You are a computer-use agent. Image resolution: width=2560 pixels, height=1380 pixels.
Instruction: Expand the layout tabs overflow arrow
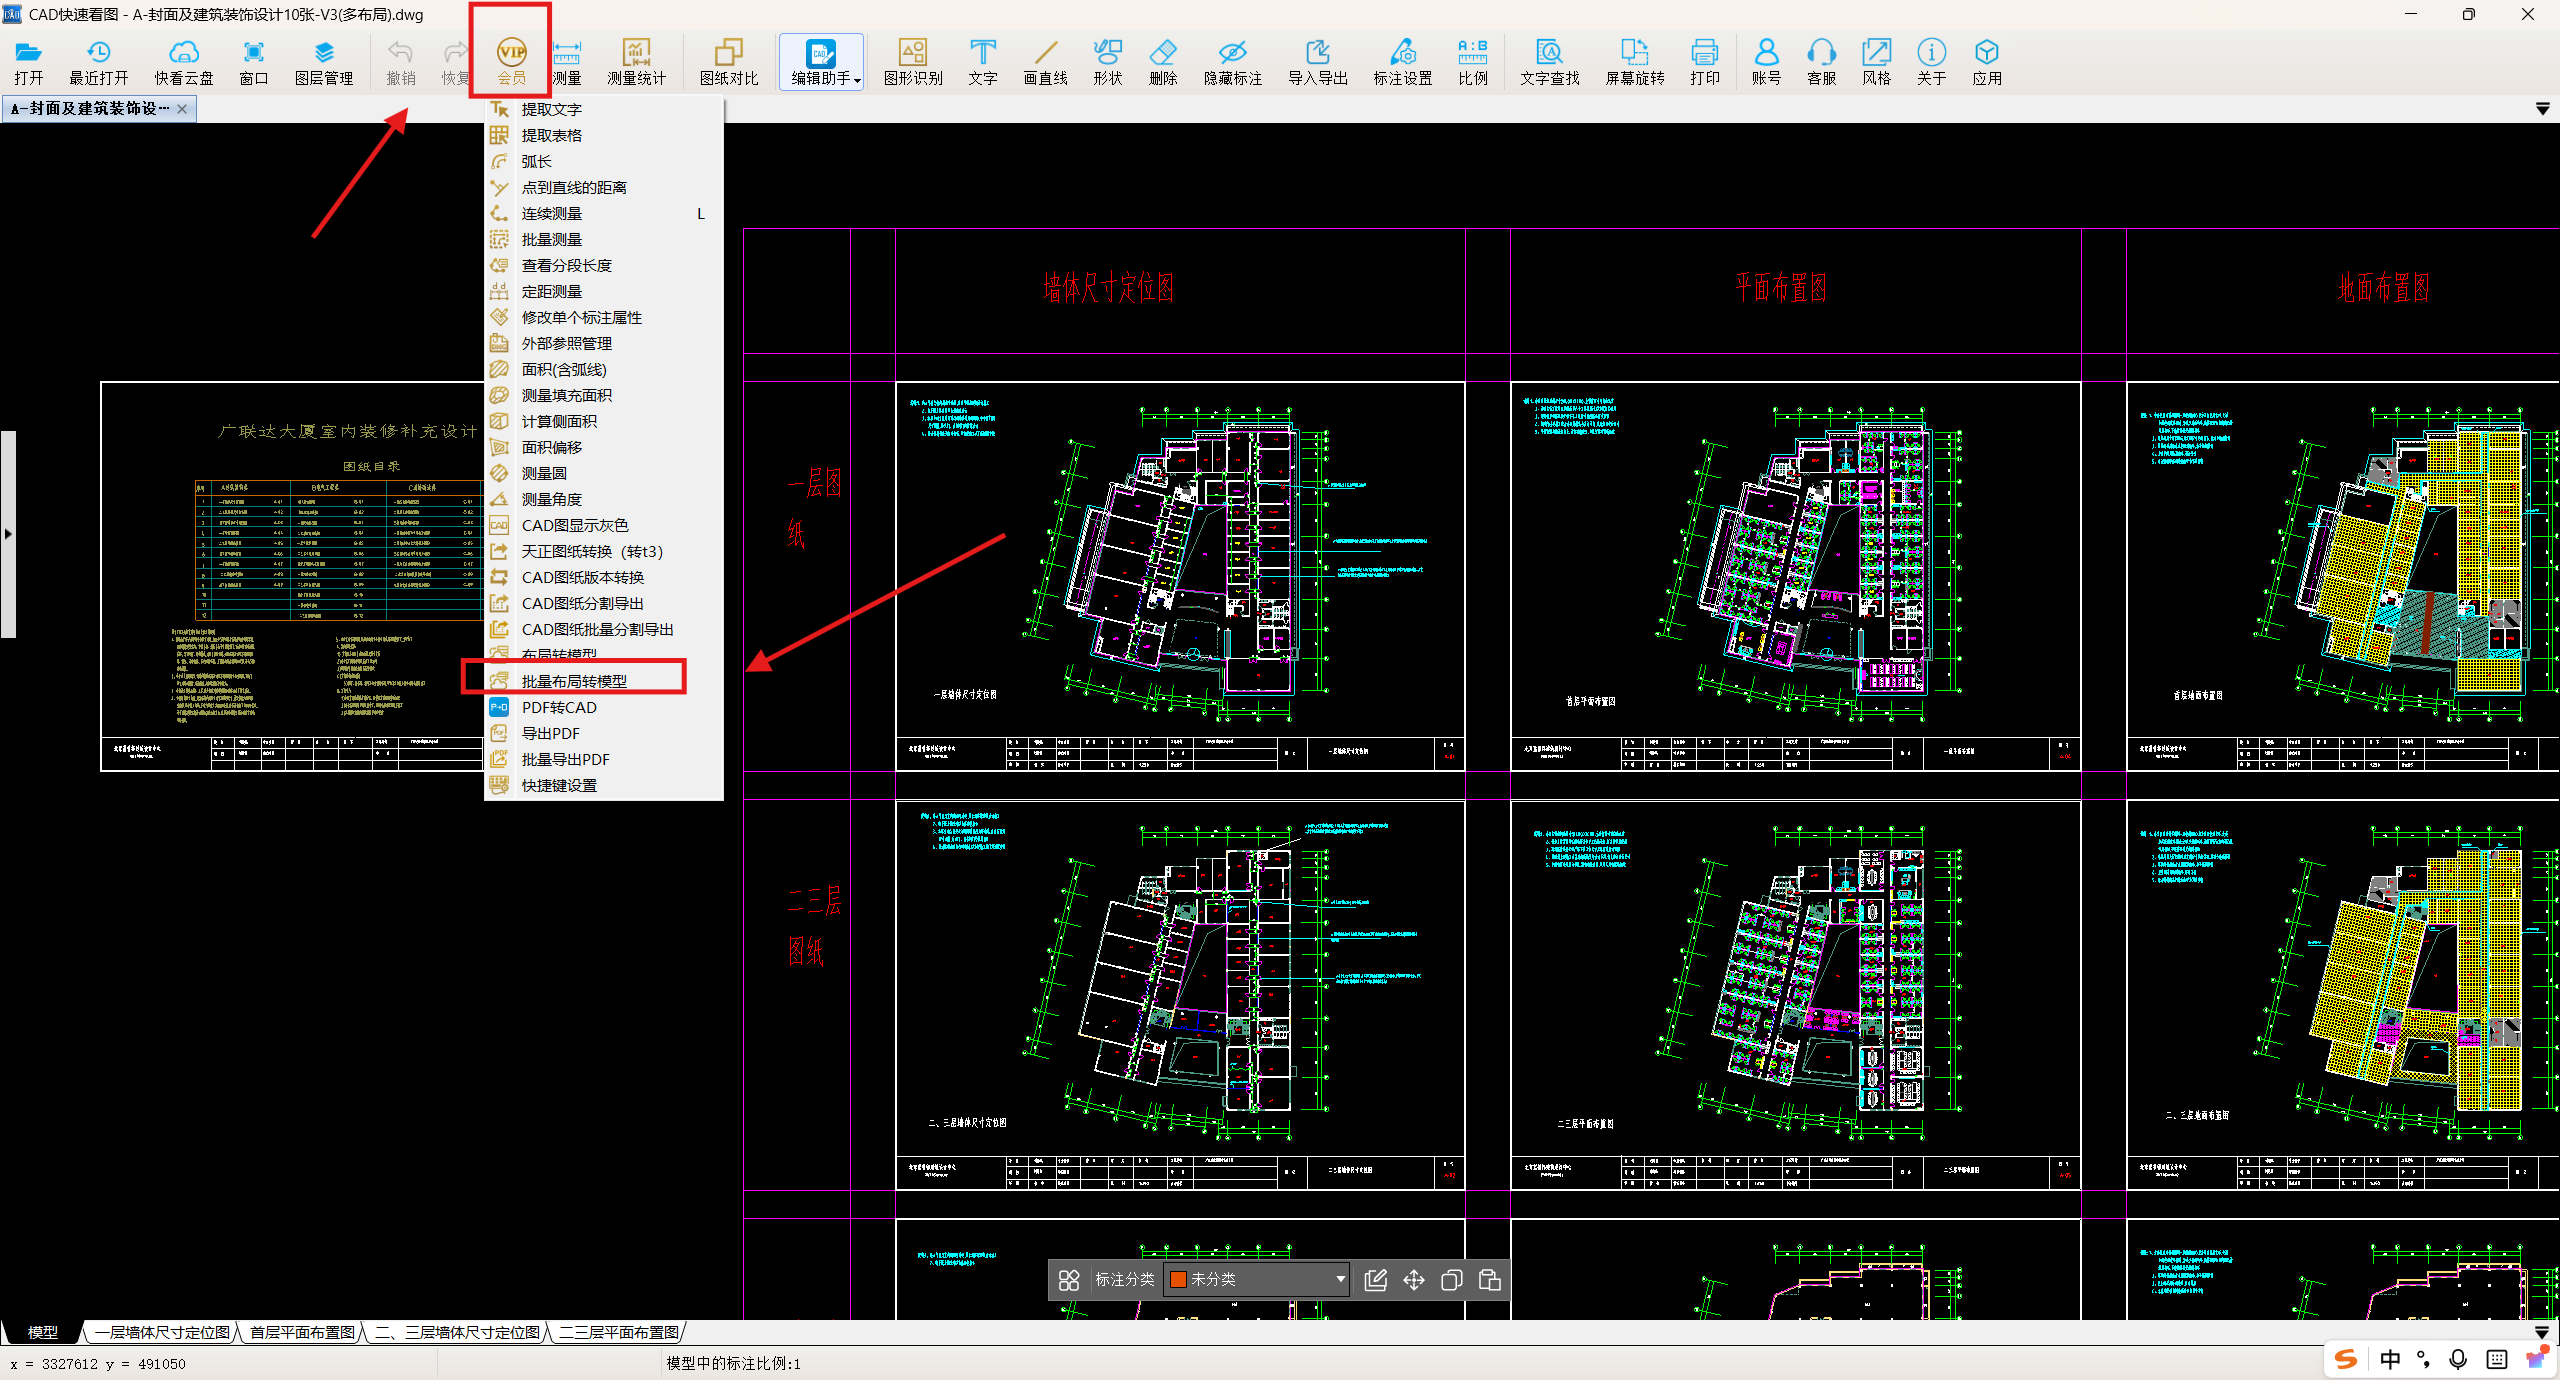2542,1332
